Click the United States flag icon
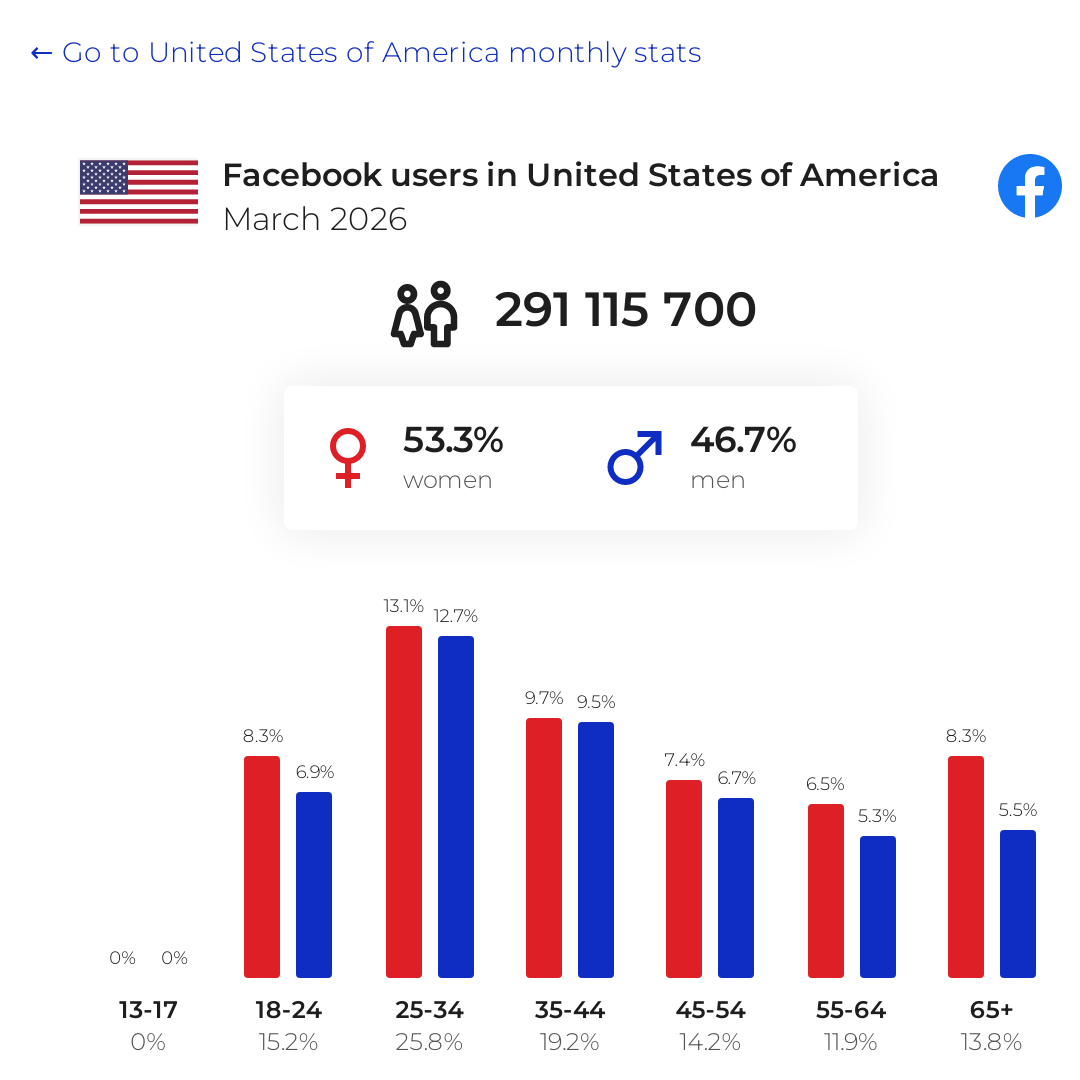Viewport: 1080px width, 1080px height. tap(139, 192)
